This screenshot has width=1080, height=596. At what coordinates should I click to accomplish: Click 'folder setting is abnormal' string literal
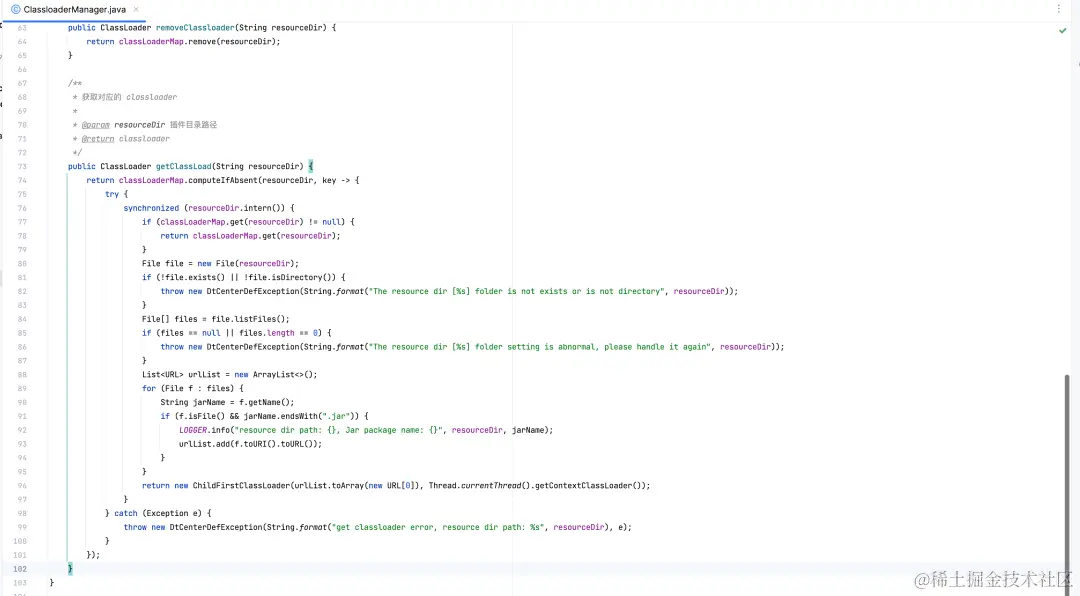coord(541,347)
